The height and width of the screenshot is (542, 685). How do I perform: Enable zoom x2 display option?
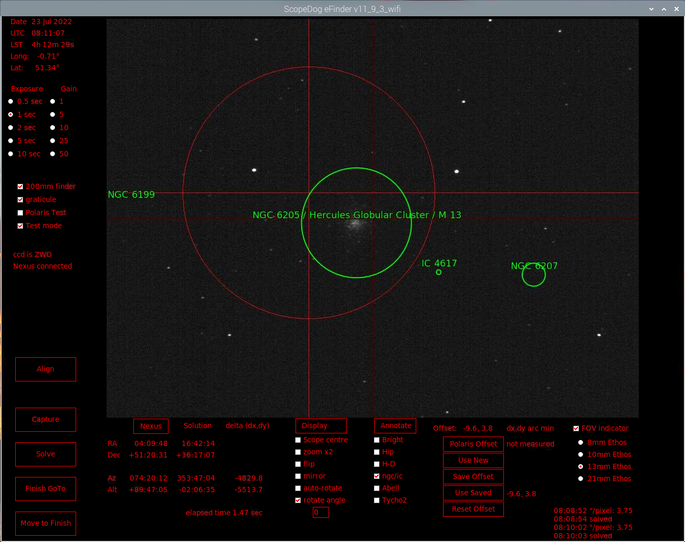click(x=297, y=452)
